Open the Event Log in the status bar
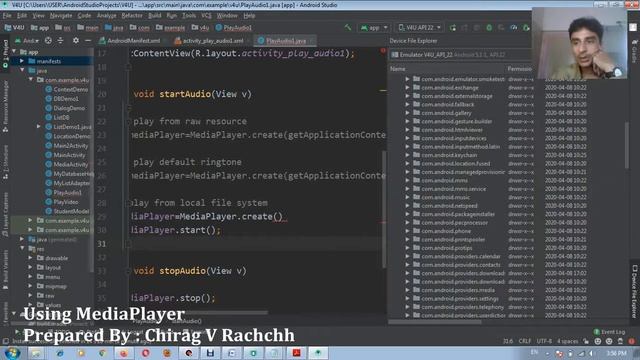The height and width of the screenshot is (360, 640). point(609,332)
